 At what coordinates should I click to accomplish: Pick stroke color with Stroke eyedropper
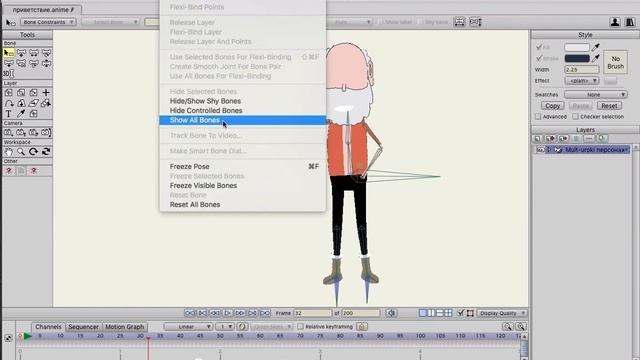[596, 58]
